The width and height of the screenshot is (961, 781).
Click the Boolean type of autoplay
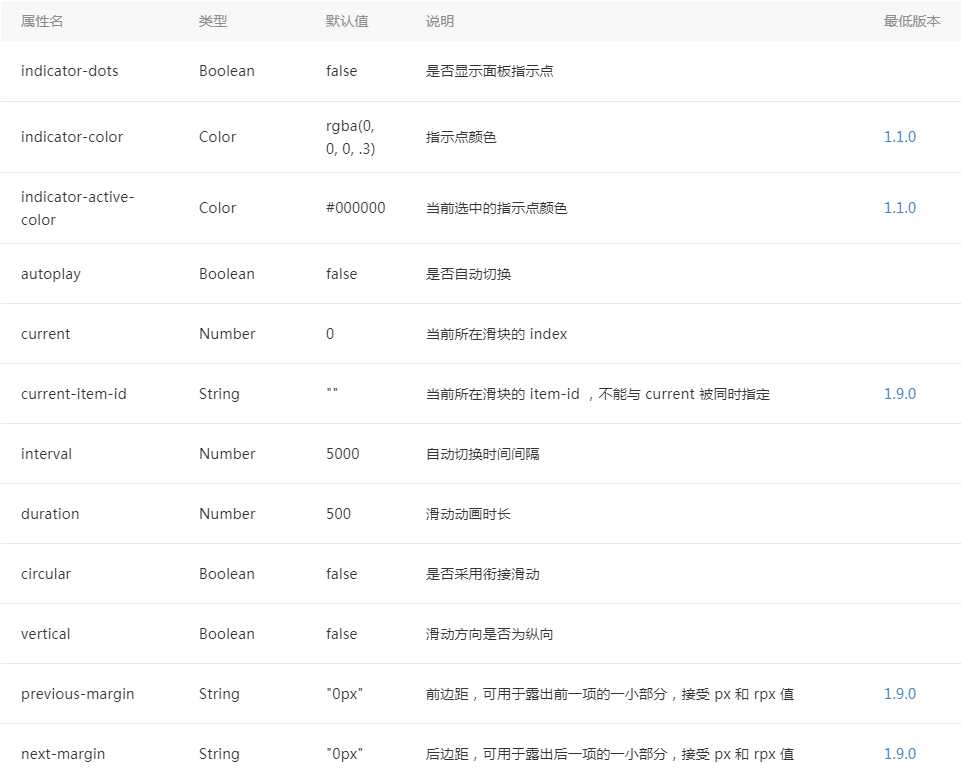(227, 274)
